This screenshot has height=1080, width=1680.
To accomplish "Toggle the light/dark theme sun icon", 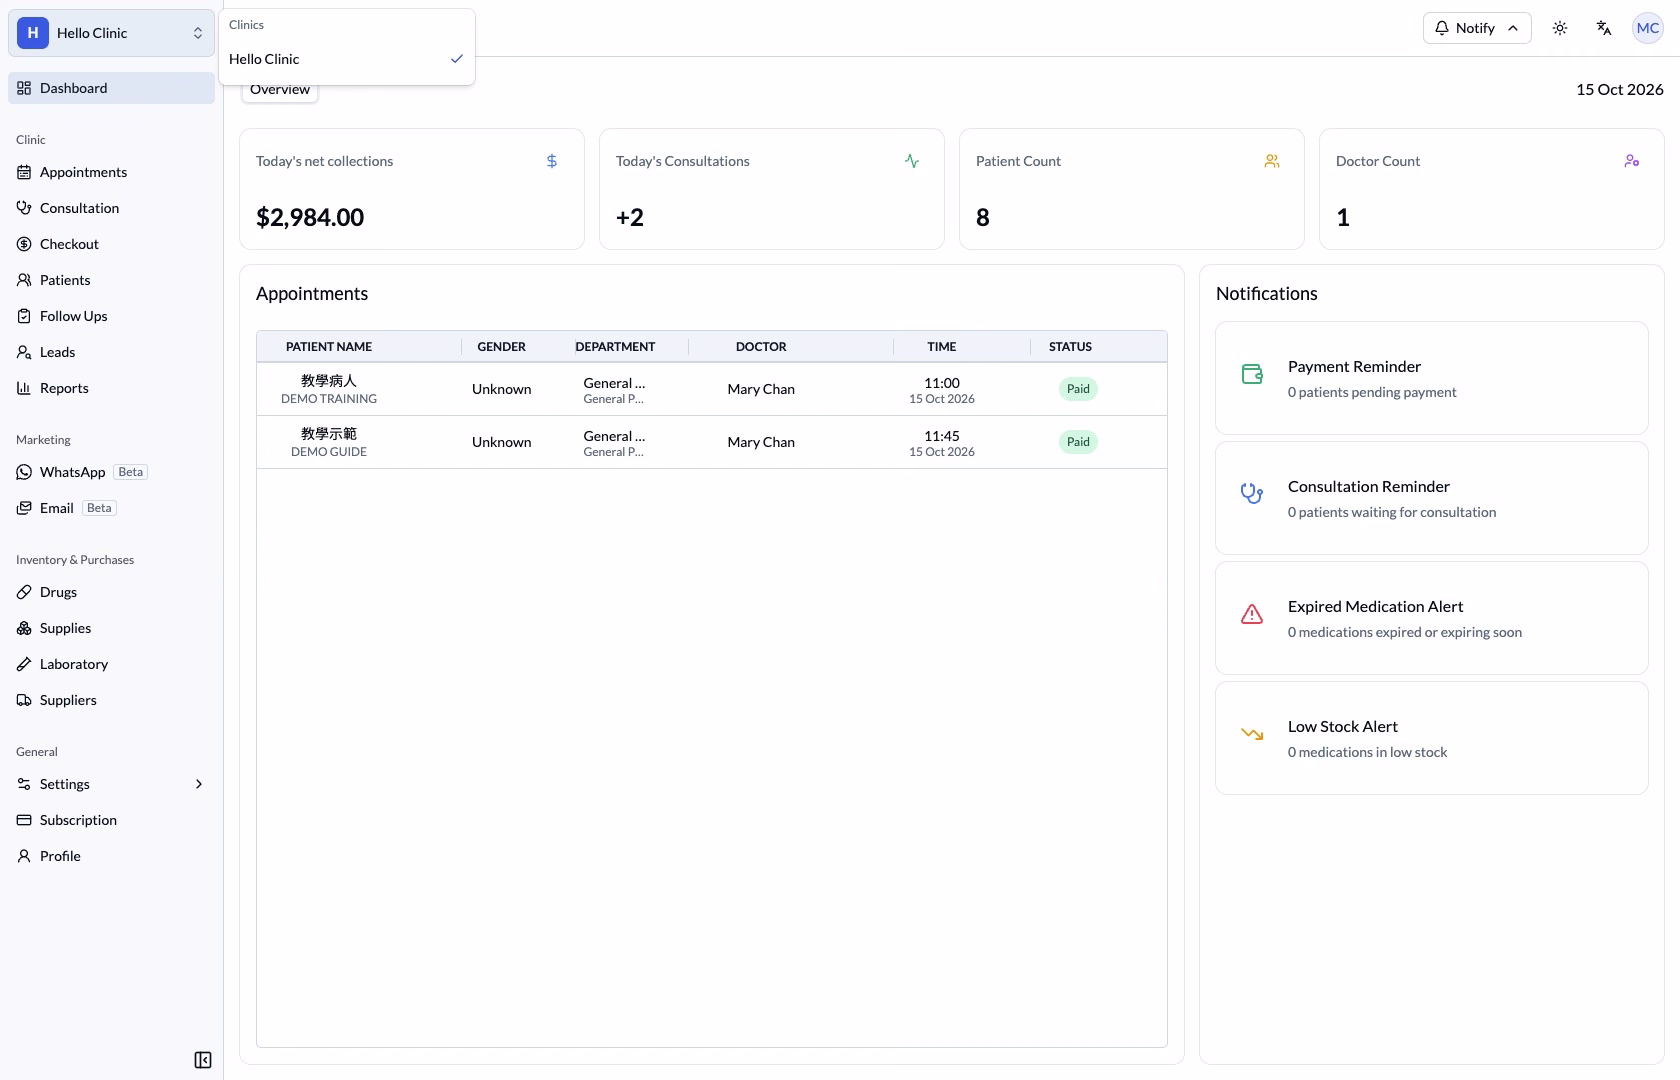I will (1560, 28).
